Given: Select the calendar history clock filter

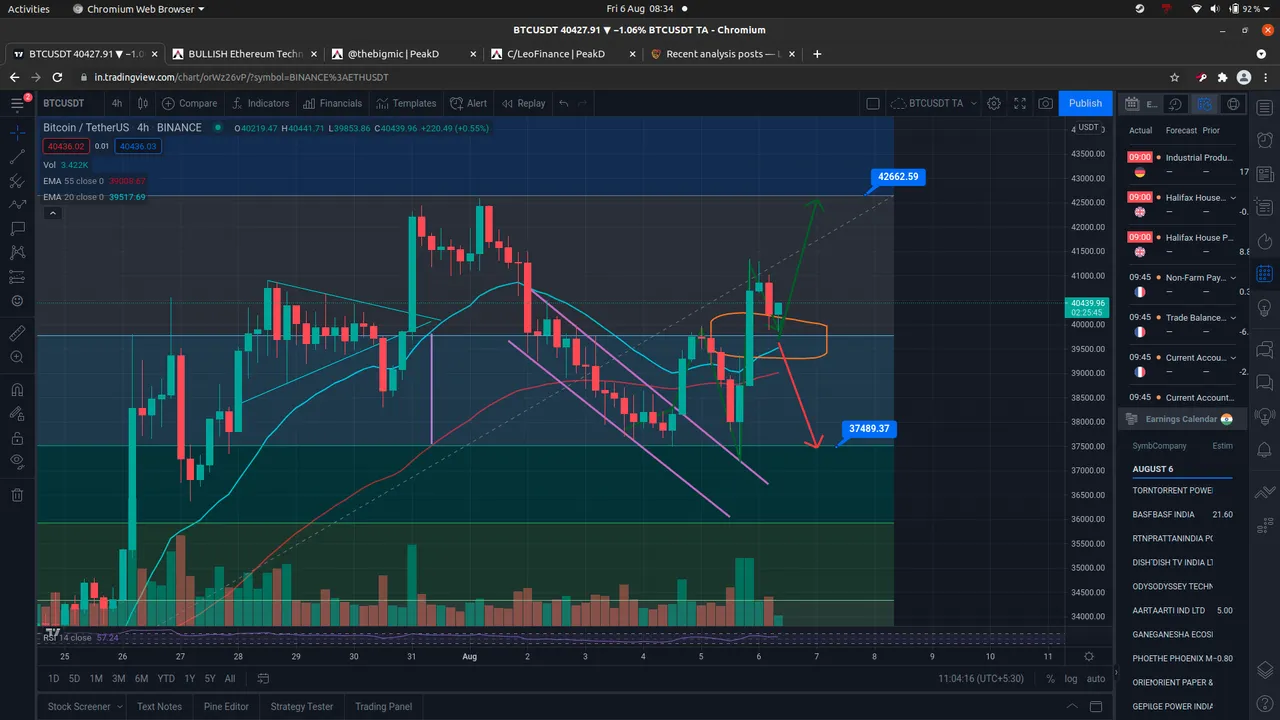Looking at the screenshot, I should 1176,104.
